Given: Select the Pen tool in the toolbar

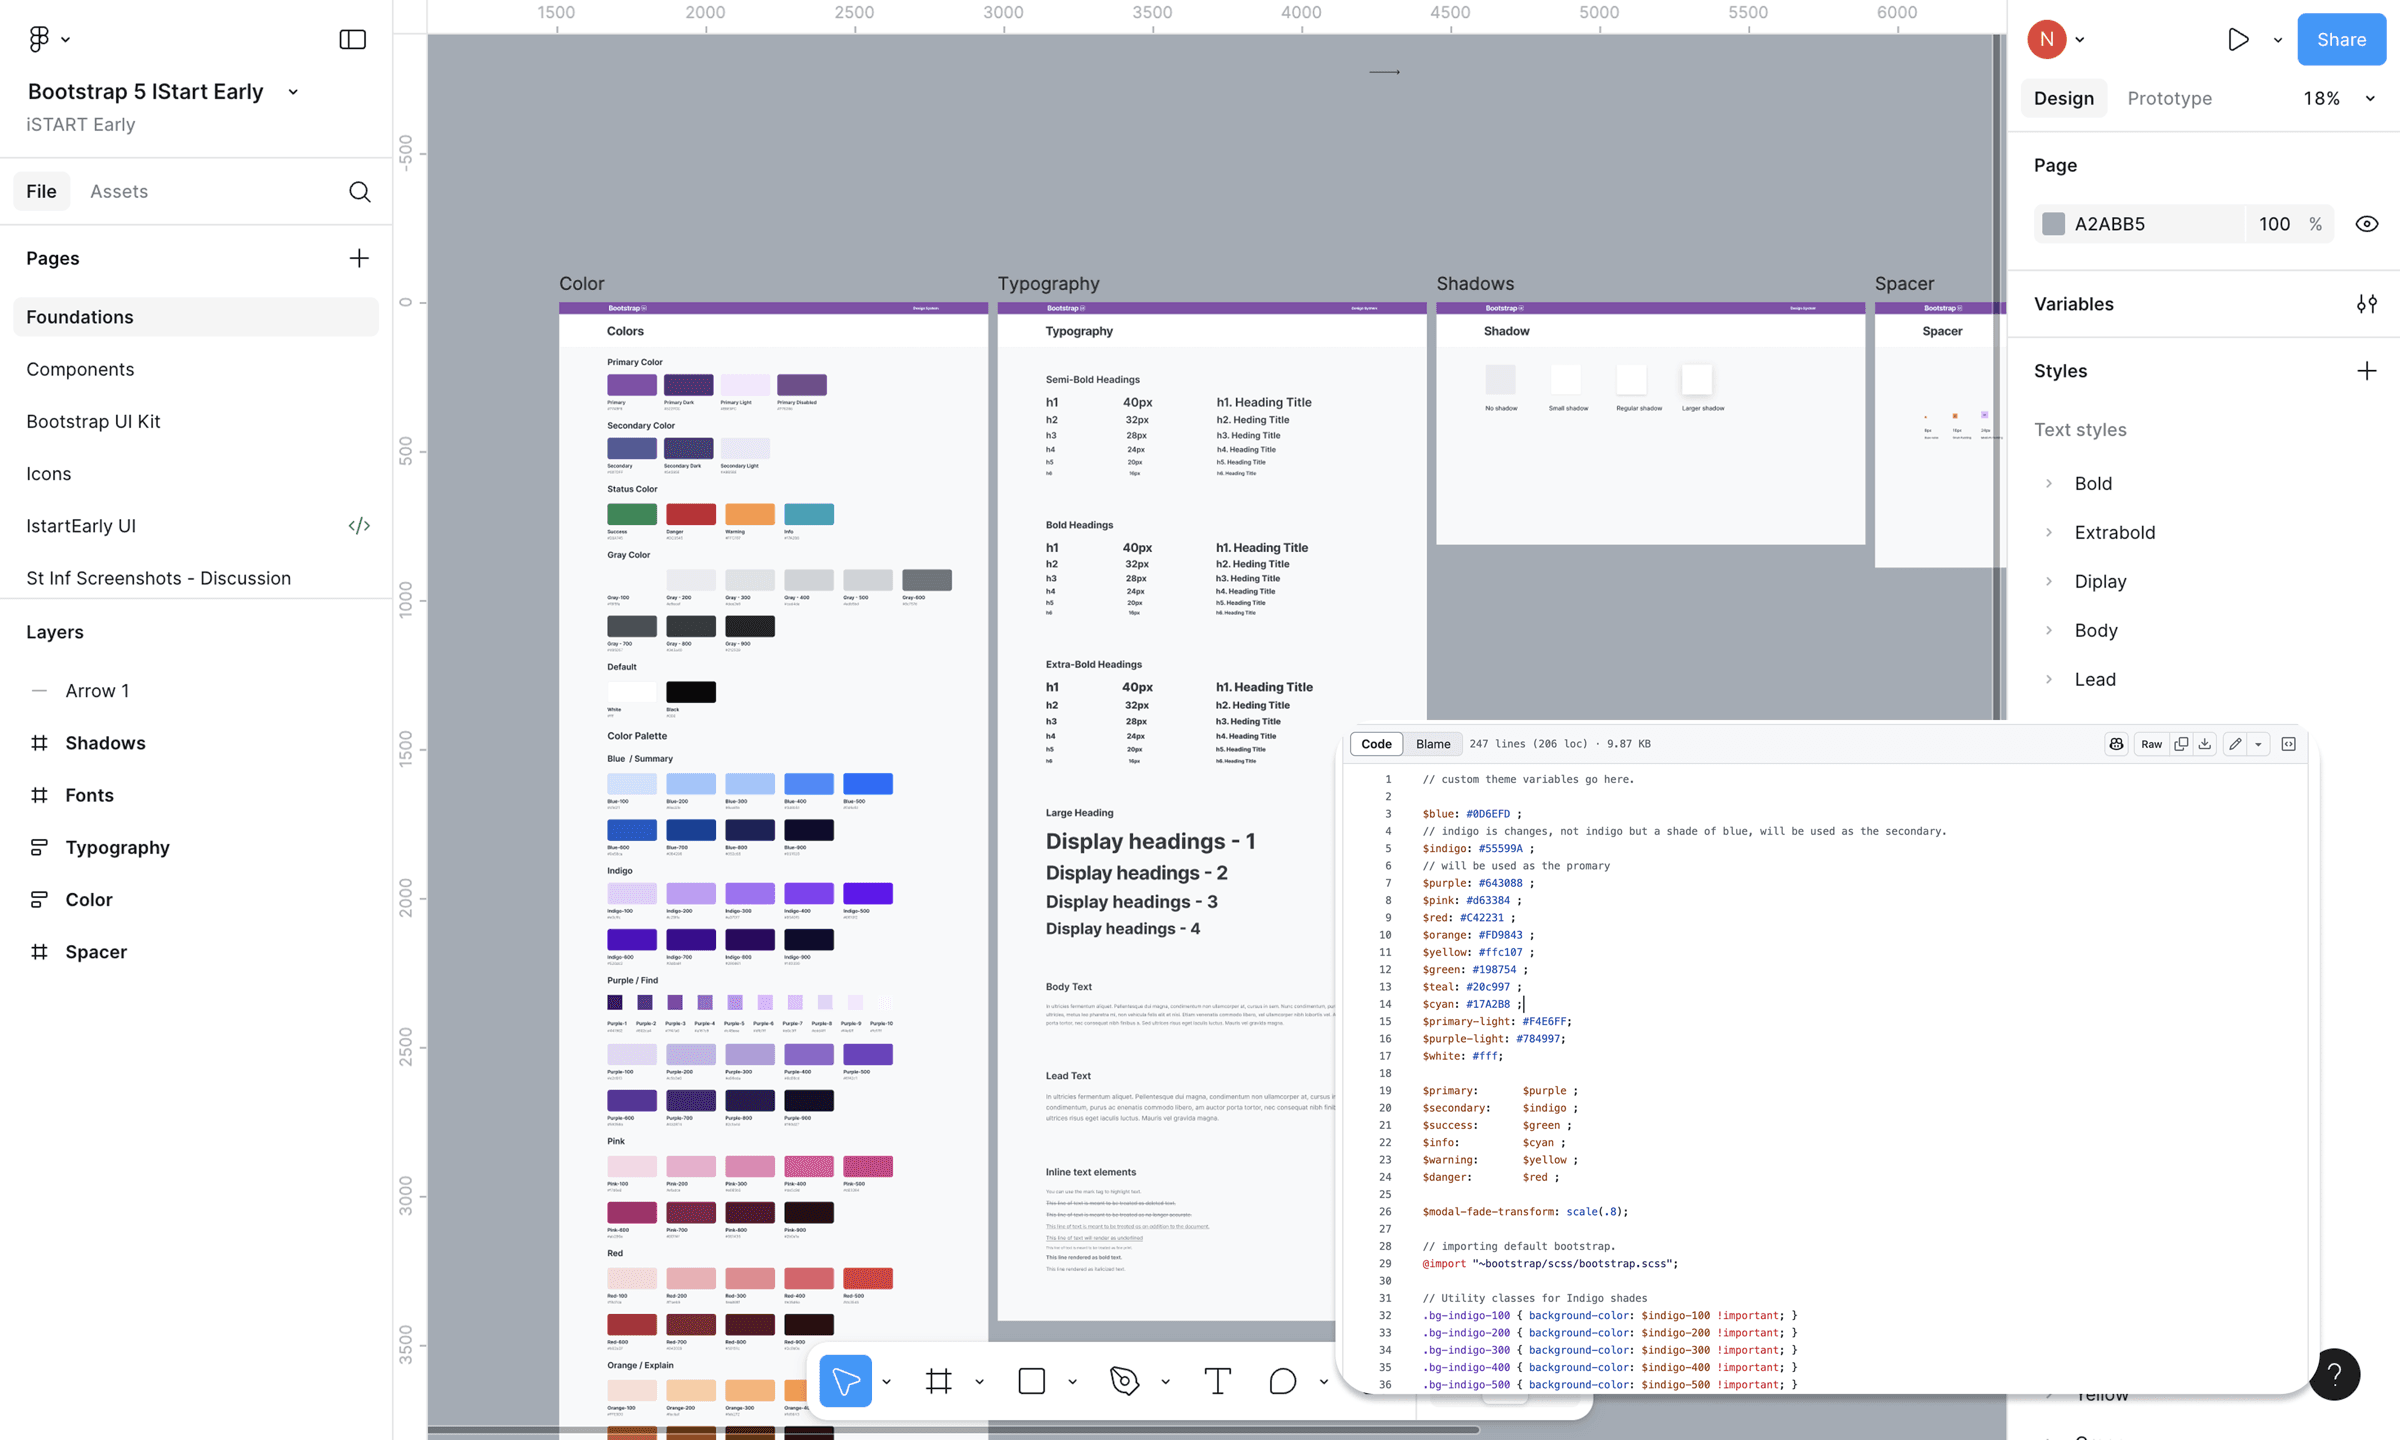Looking at the screenshot, I should pos(1124,1381).
